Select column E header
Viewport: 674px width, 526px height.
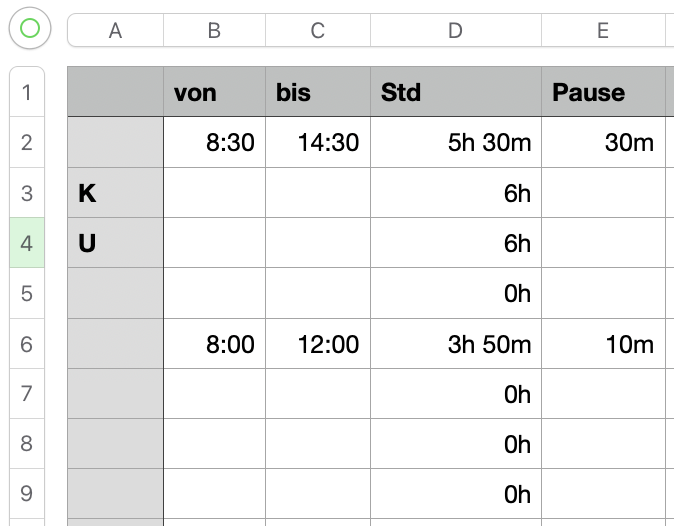pyautogui.click(x=603, y=31)
